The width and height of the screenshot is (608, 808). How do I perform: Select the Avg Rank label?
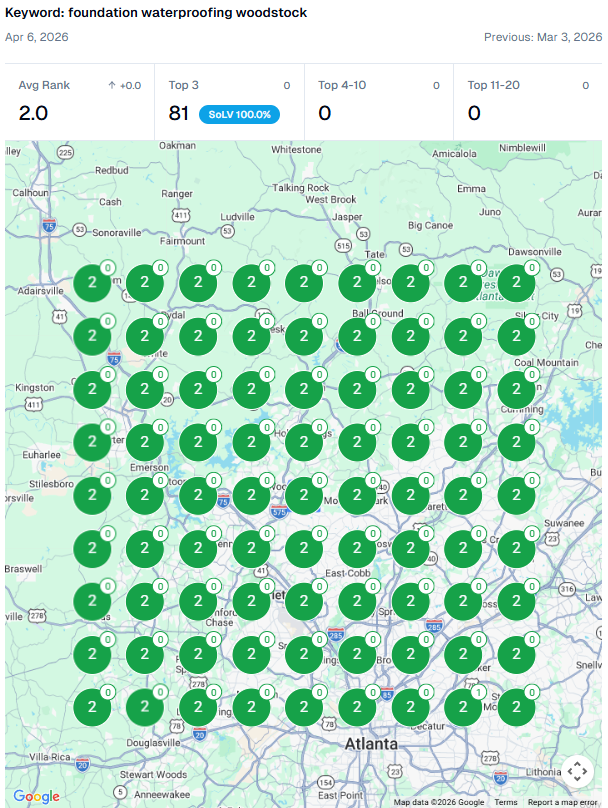(x=44, y=85)
